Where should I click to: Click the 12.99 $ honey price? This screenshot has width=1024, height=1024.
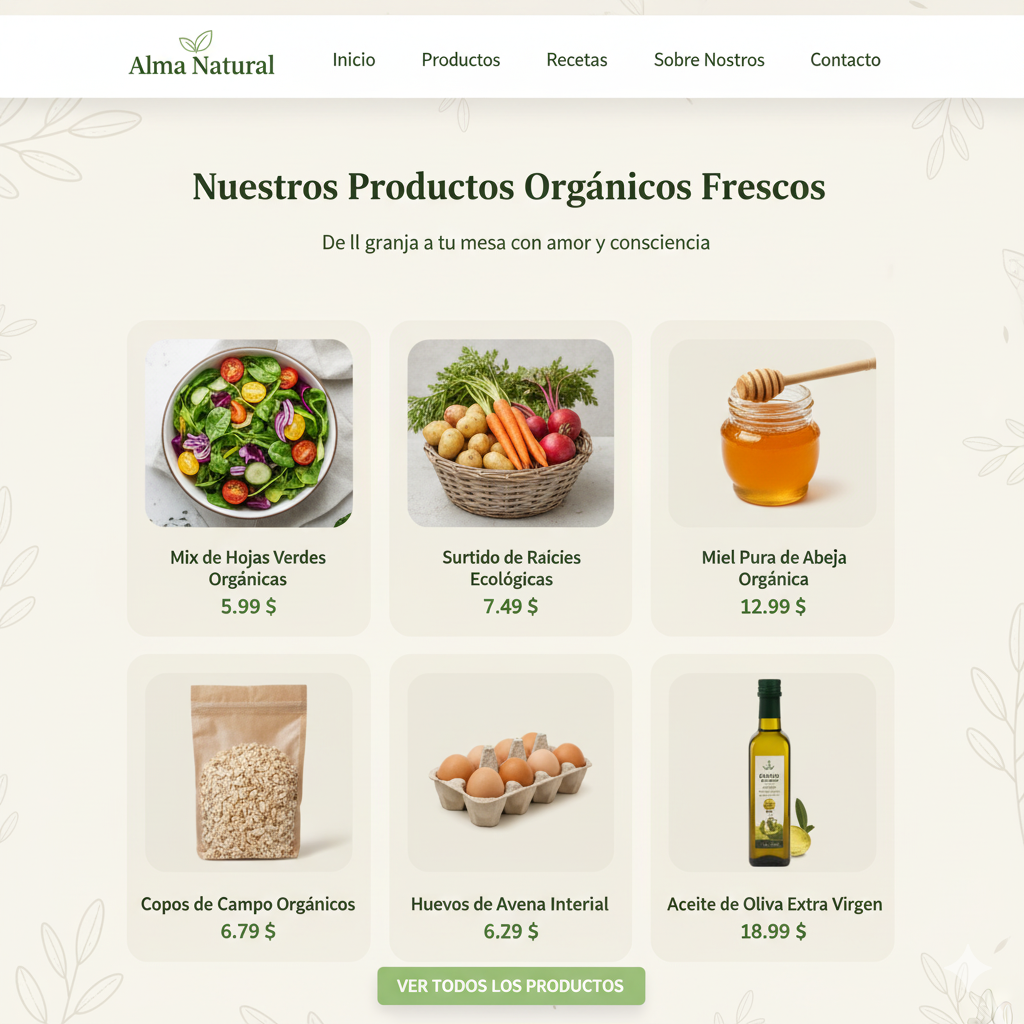pyautogui.click(x=773, y=606)
